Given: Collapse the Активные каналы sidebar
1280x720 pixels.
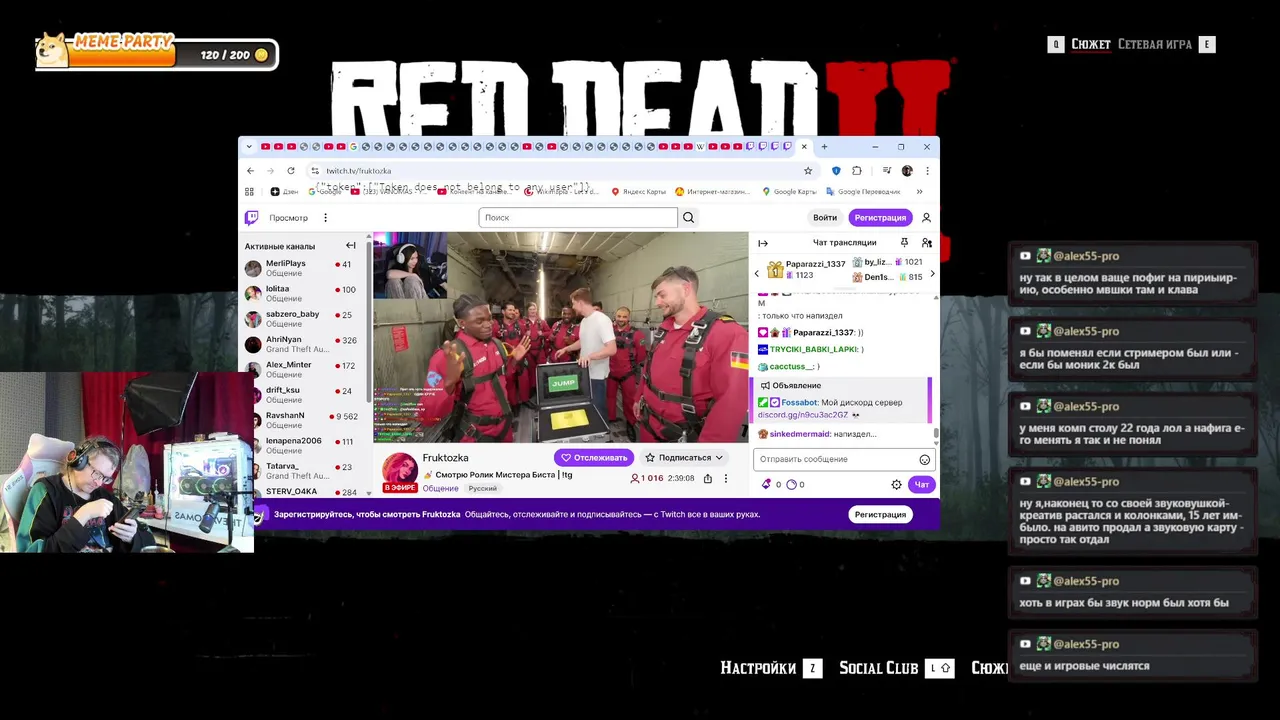Looking at the screenshot, I should pos(351,246).
